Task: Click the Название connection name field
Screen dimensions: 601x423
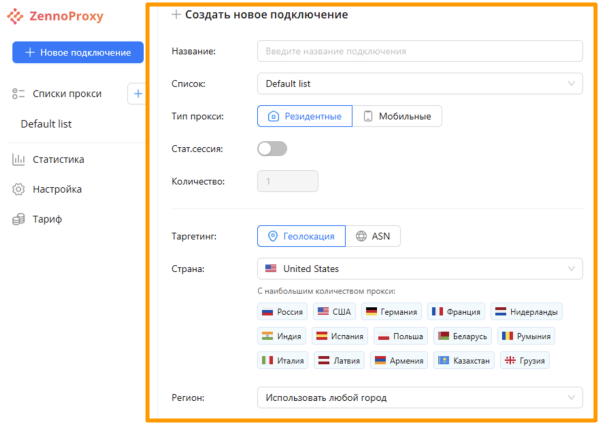Action: click(x=419, y=51)
